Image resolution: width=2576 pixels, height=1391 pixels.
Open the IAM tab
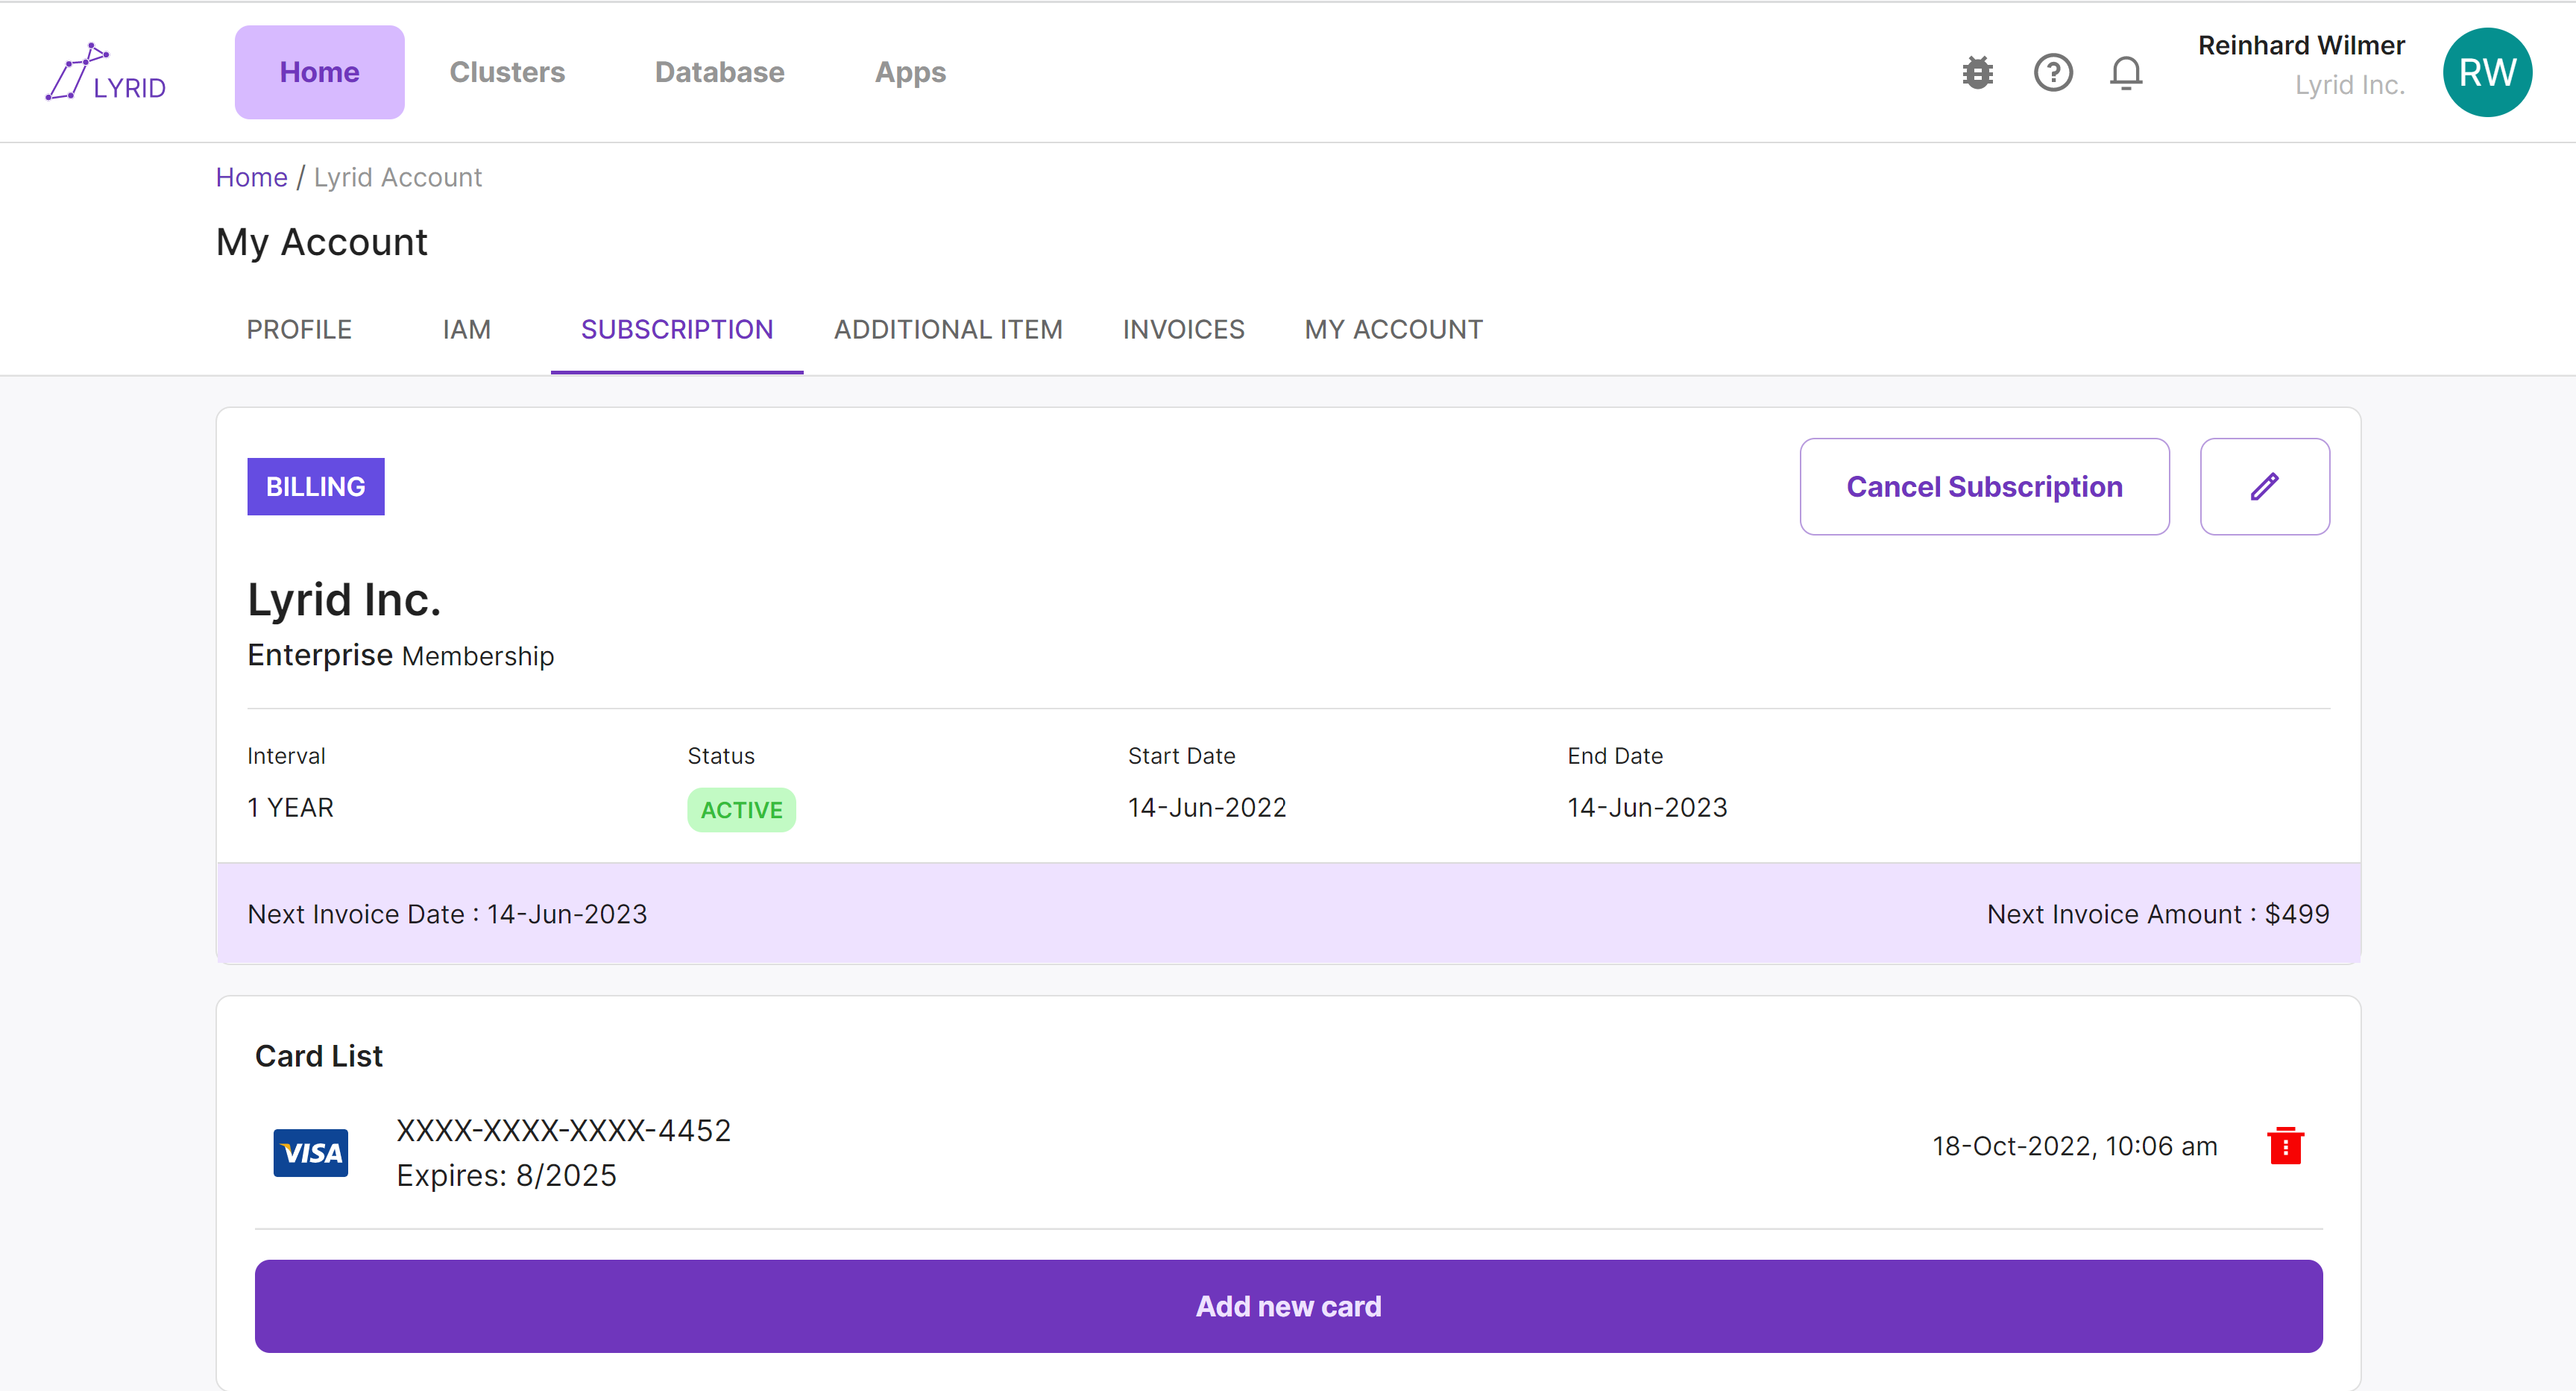(466, 329)
